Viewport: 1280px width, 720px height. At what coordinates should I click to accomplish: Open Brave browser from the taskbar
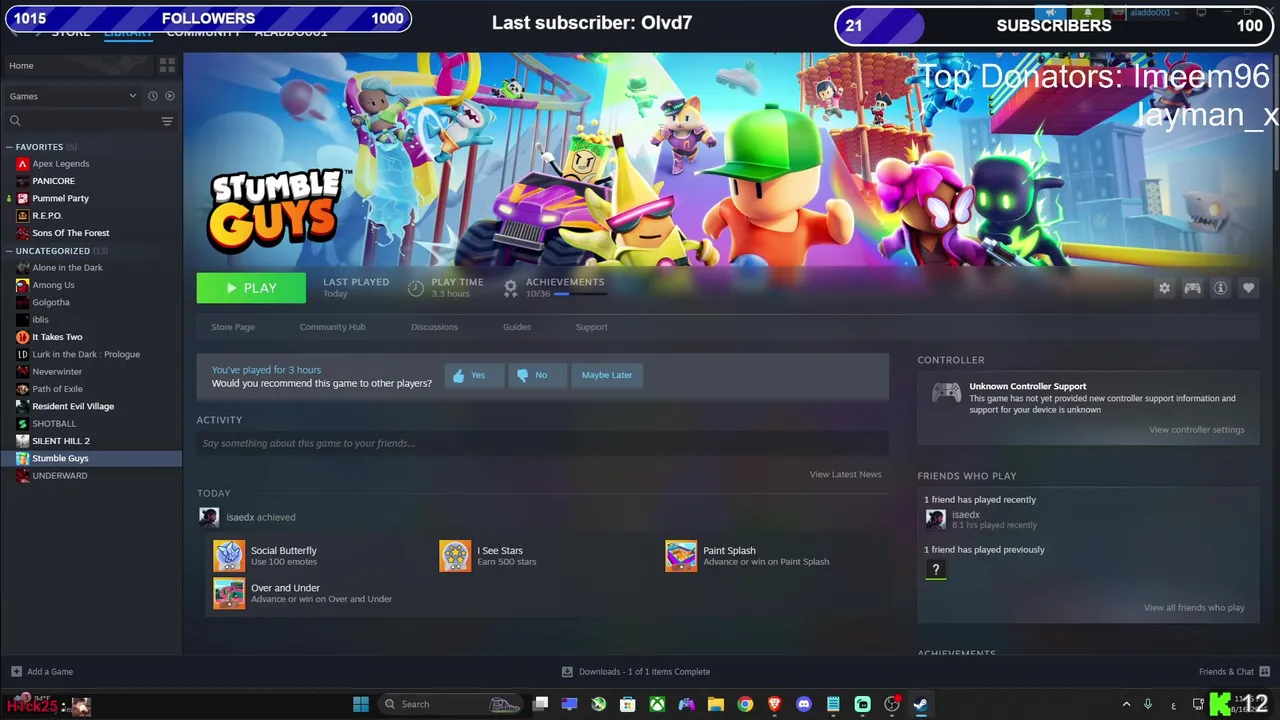coord(774,704)
